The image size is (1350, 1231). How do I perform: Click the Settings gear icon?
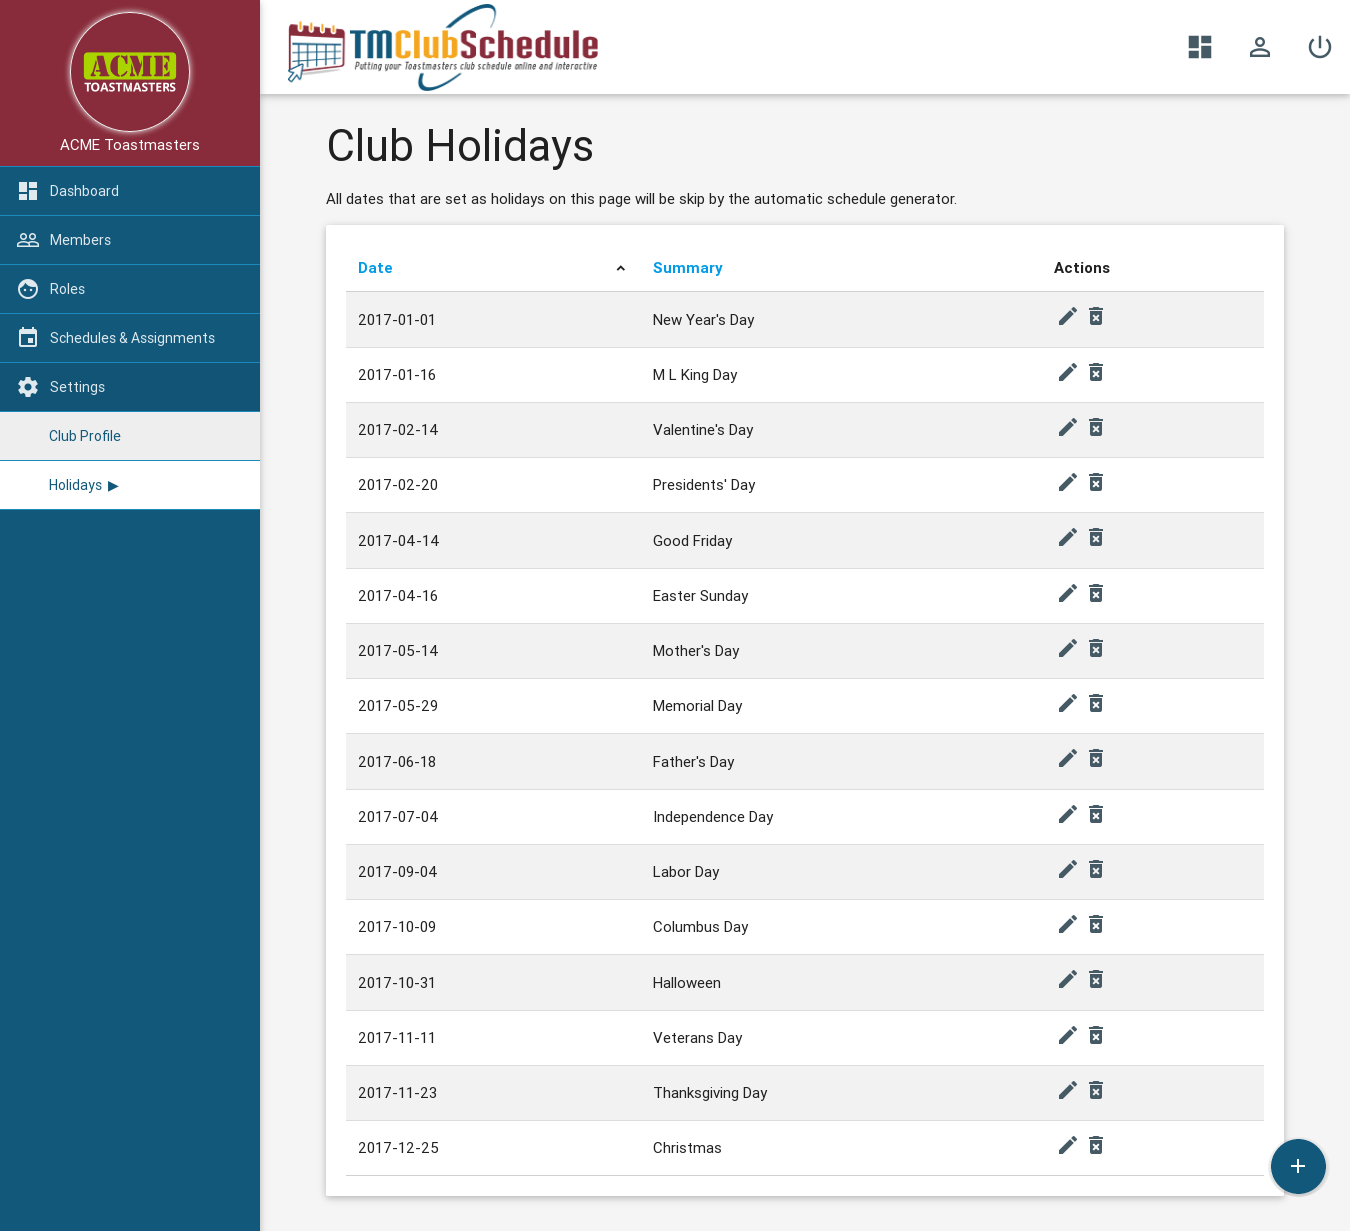(x=27, y=387)
